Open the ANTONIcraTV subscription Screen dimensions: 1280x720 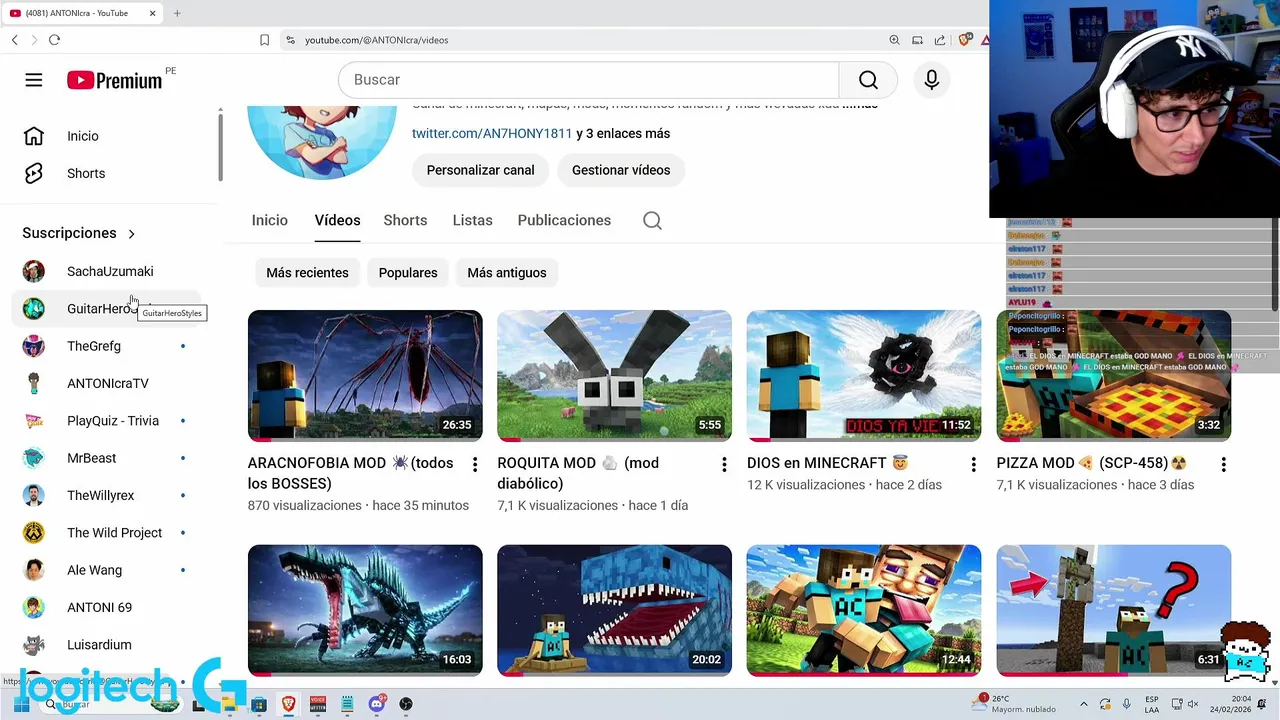tap(107, 383)
